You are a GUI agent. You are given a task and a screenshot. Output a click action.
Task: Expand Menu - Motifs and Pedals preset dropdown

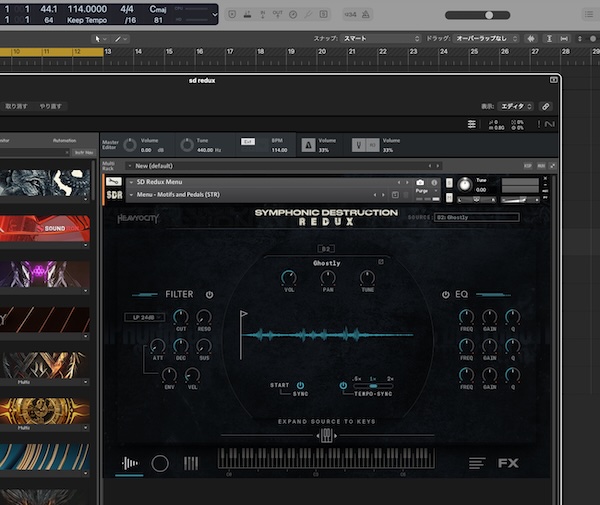[131, 195]
